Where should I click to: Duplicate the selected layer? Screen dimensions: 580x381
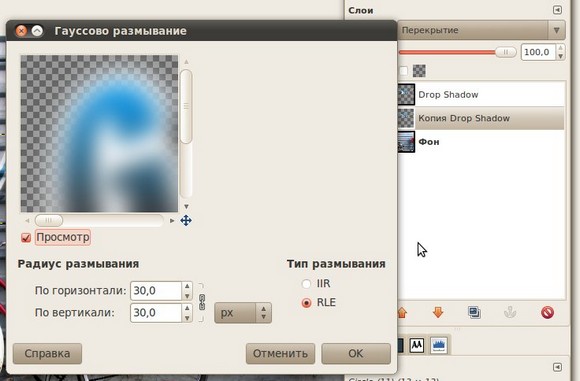tap(474, 313)
